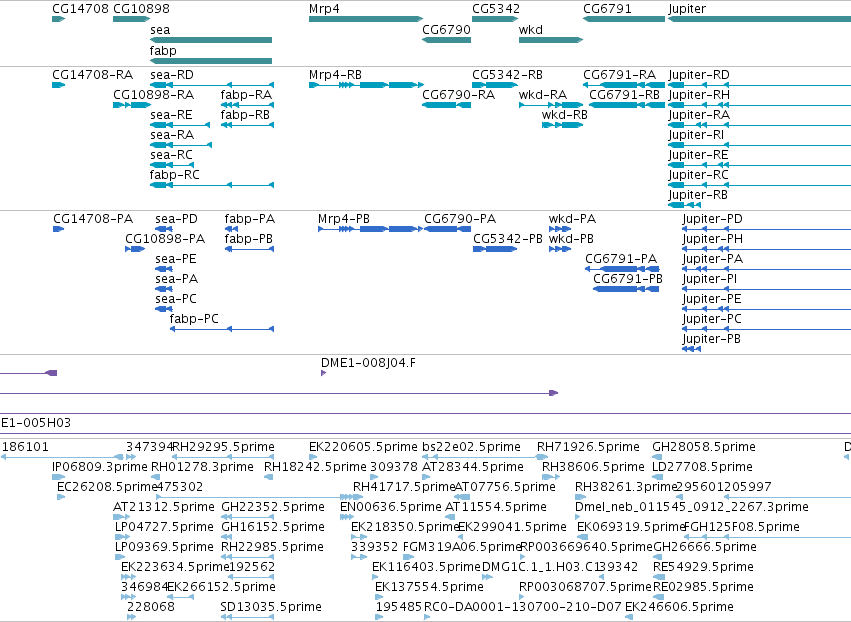Select protein label CG14708-PA

tap(93, 219)
